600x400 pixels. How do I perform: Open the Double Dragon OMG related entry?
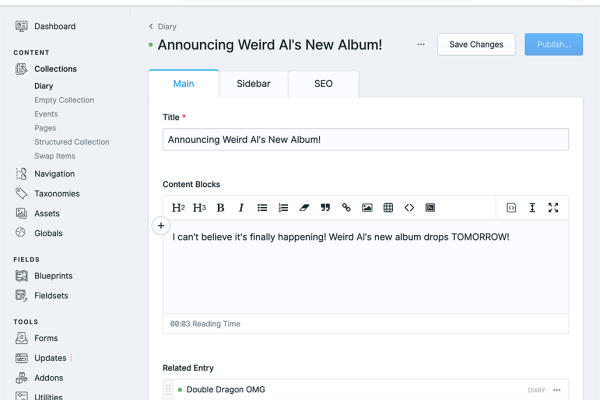point(226,390)
